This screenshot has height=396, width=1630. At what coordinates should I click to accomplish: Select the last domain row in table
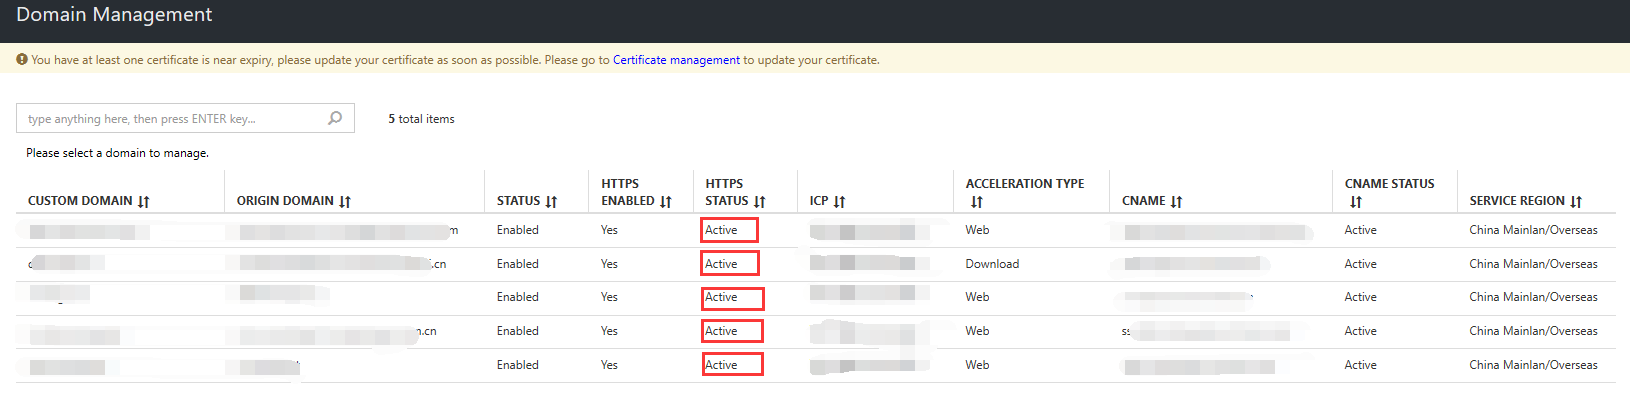point(815,365)
